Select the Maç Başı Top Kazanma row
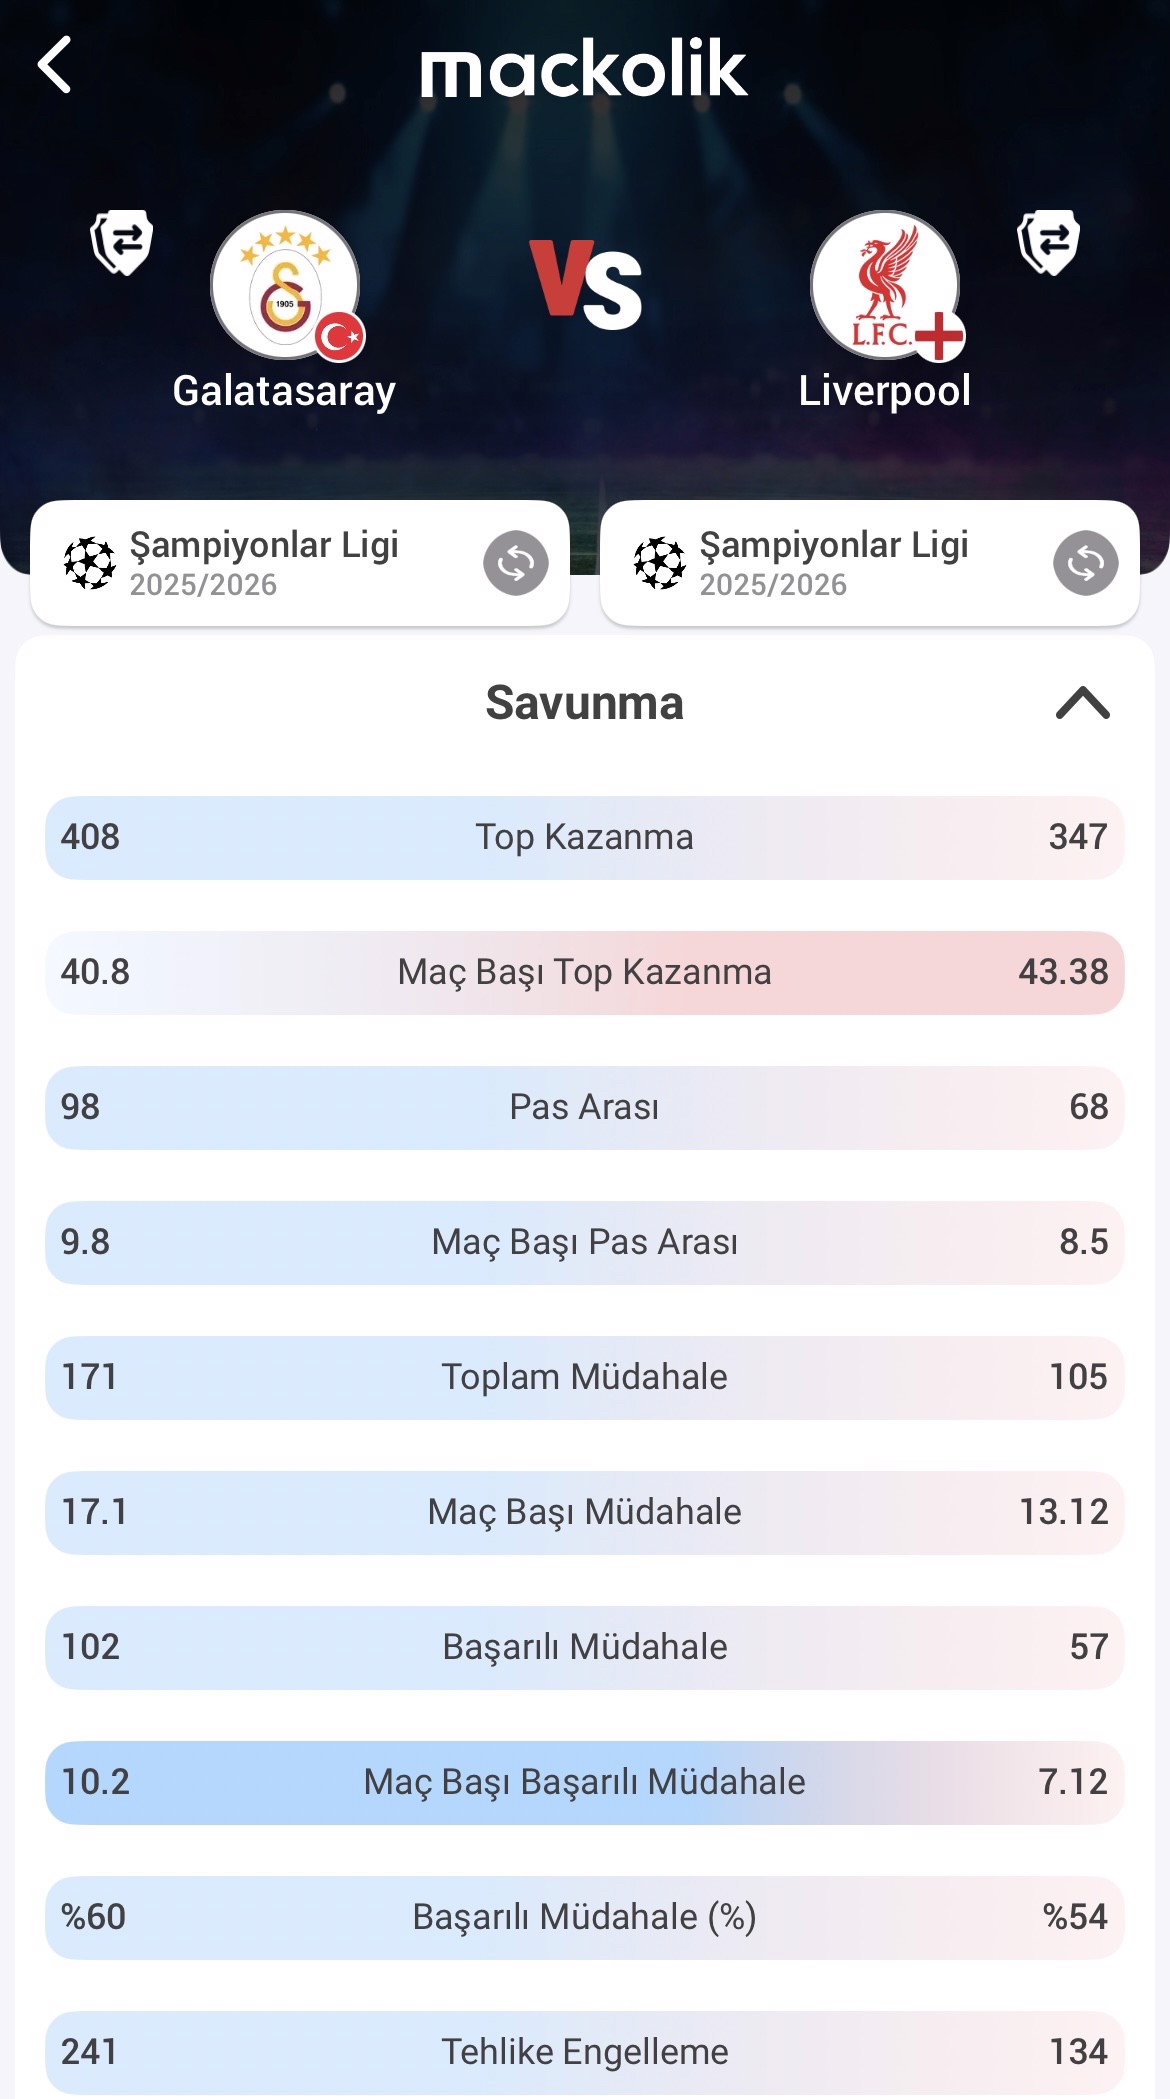The height and width of the screenshot is (2099, 1170). (x=584, y=973)
